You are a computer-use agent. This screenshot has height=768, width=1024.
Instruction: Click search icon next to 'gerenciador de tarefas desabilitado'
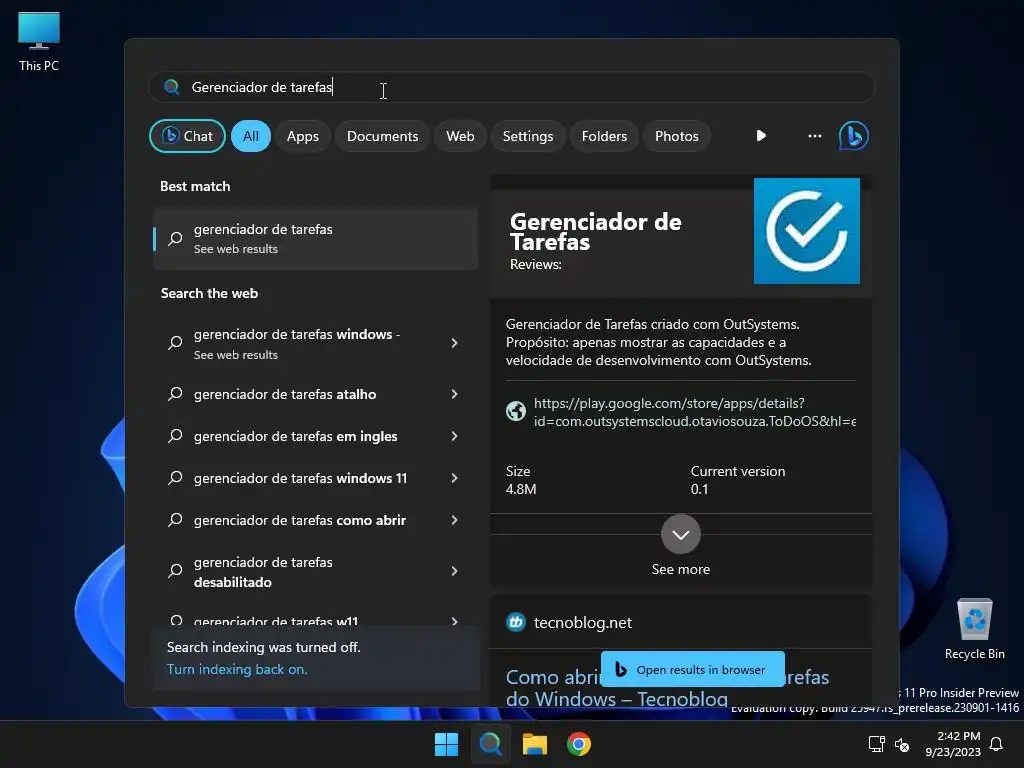tap(175, 571)
